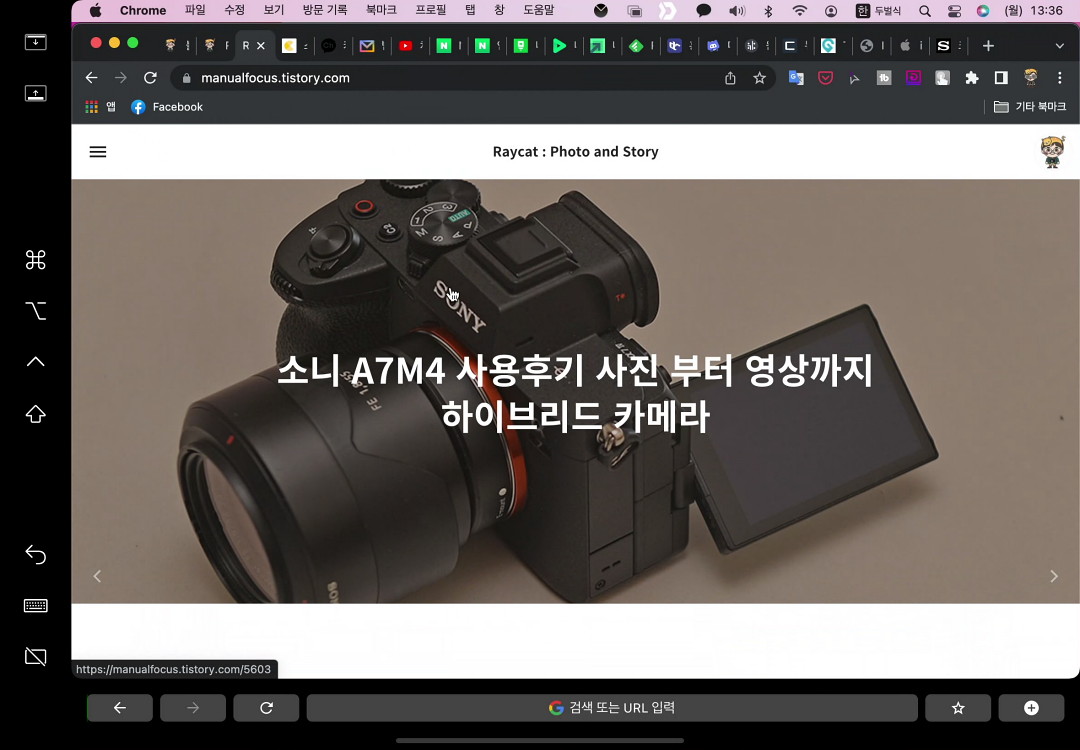The image size is (1080, 750).
Task: Show the on-screen keyboard from the sidebar
Action: pyautogui.click(x=35, y=605)
